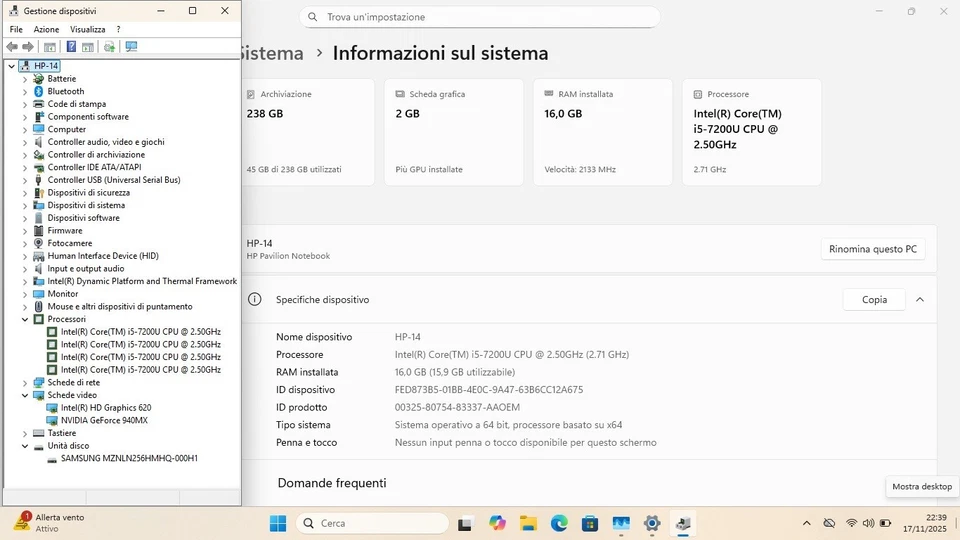Click the RAM installata 16,0 GB card
Viewport: 960px width, 540px height.
click(603, 132)
